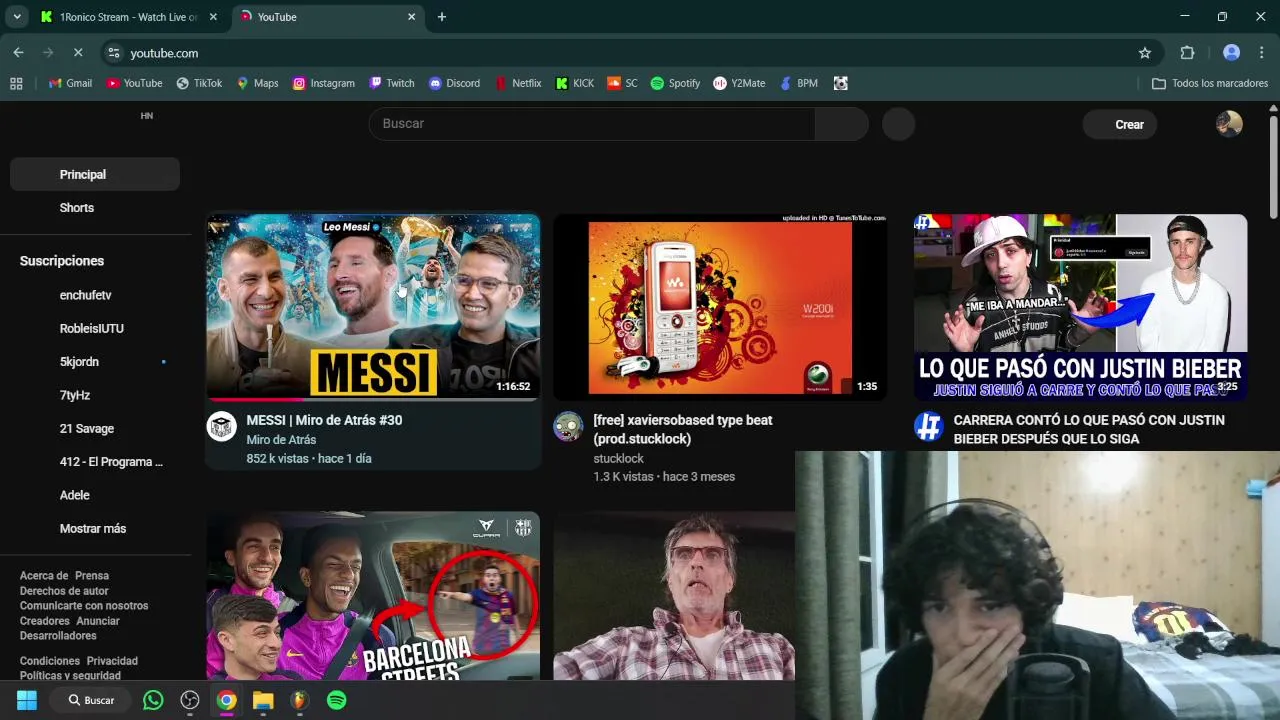Open the Desarrolladores footer link
Viewport: 1280px width, 720px height.
(58, 636)
